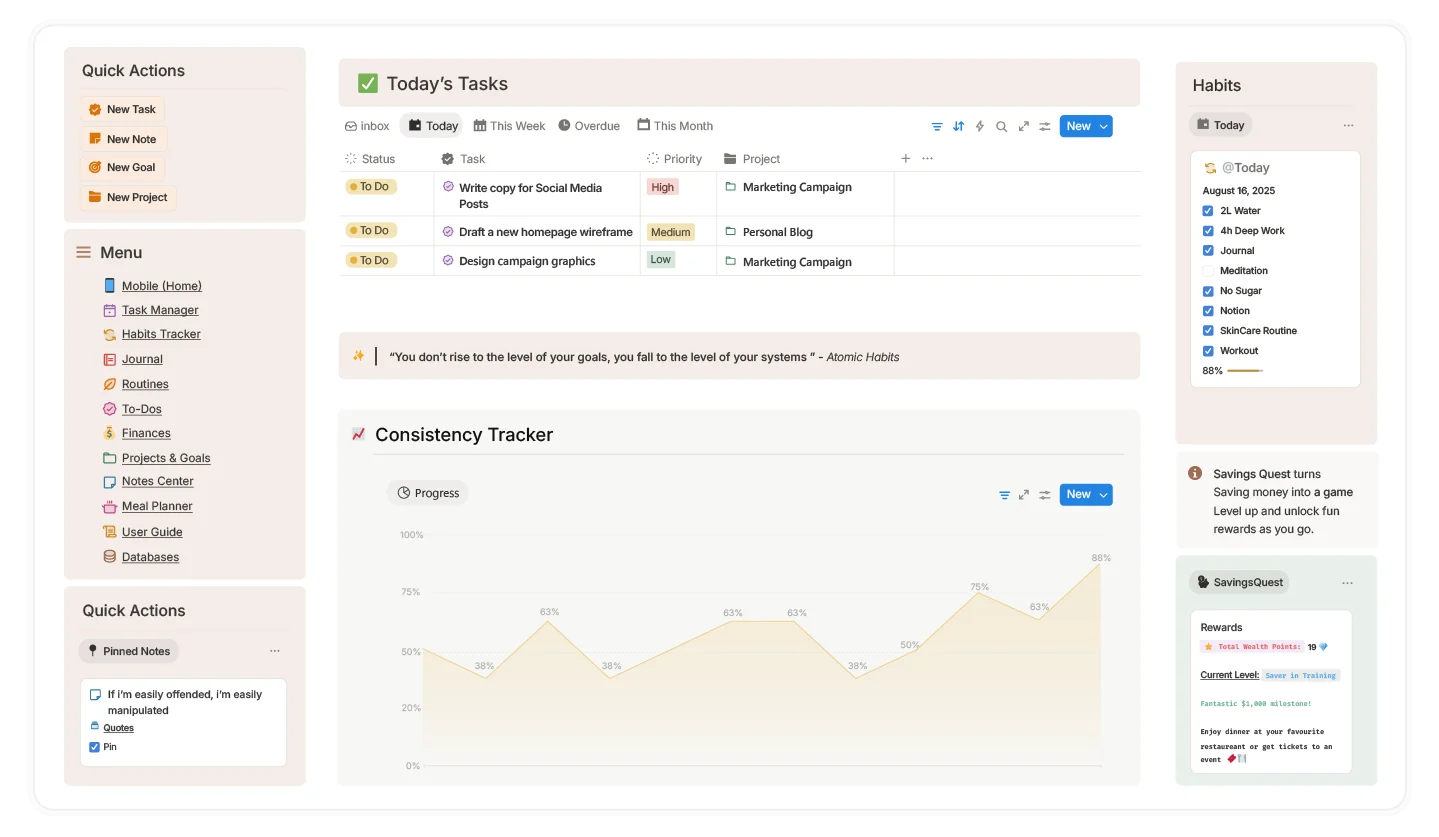Switch to the inbox tab
The image size is (1439, 837).
(367, 126)
